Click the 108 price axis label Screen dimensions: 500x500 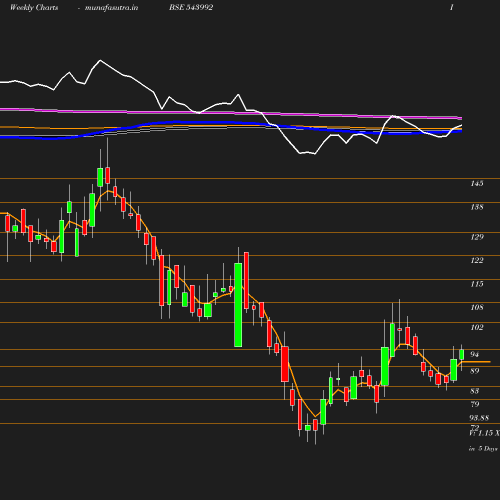(x=477, y=307)
